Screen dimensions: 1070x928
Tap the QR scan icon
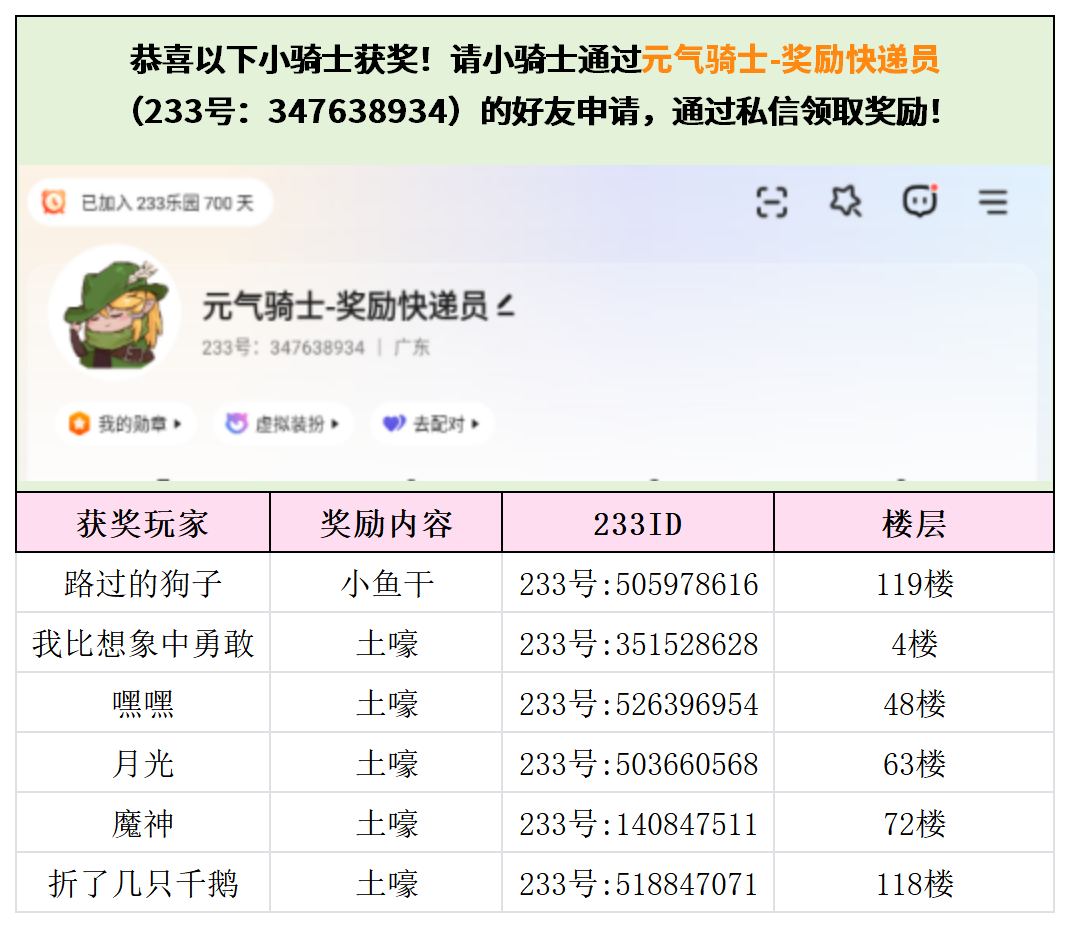tap(771, 203)
